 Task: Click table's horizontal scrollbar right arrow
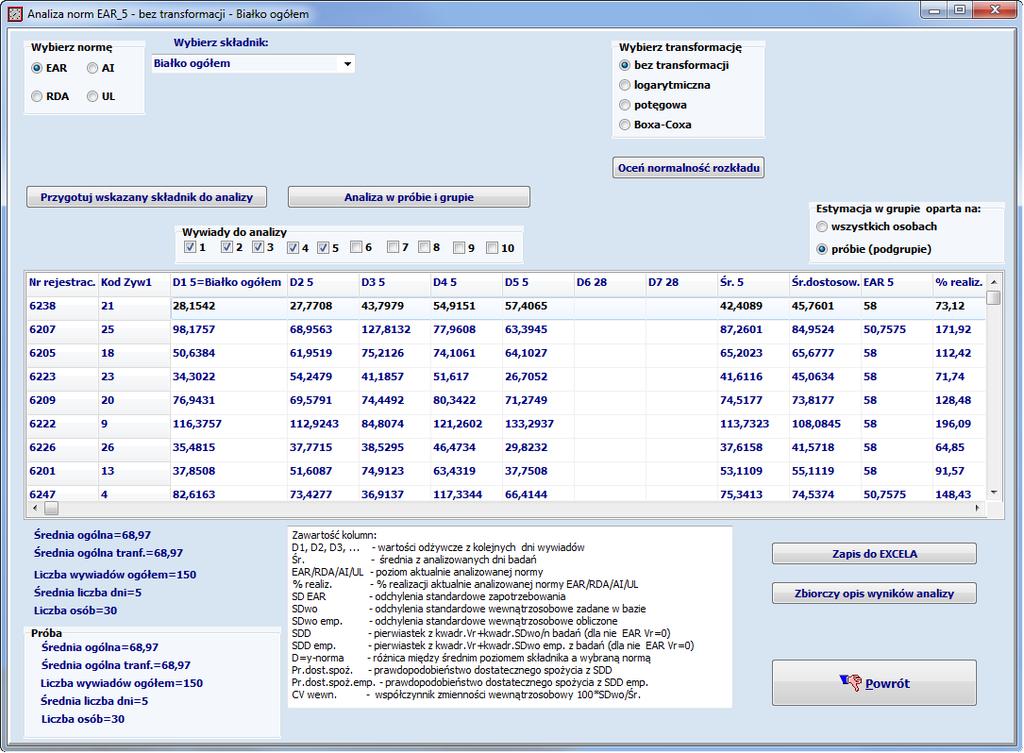978,507
